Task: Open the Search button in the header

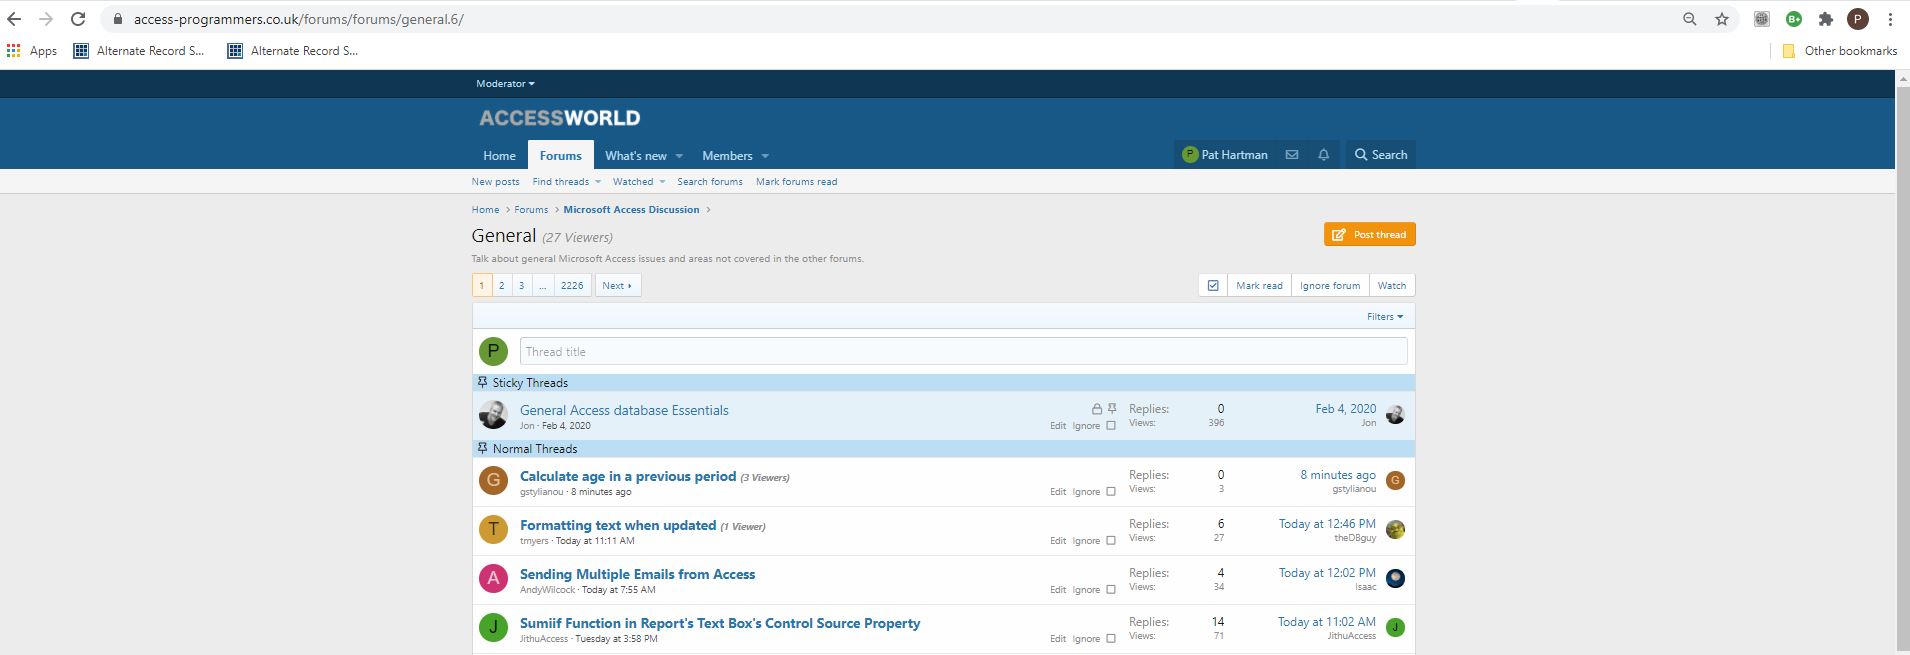Action: (x=1381, y=155)
